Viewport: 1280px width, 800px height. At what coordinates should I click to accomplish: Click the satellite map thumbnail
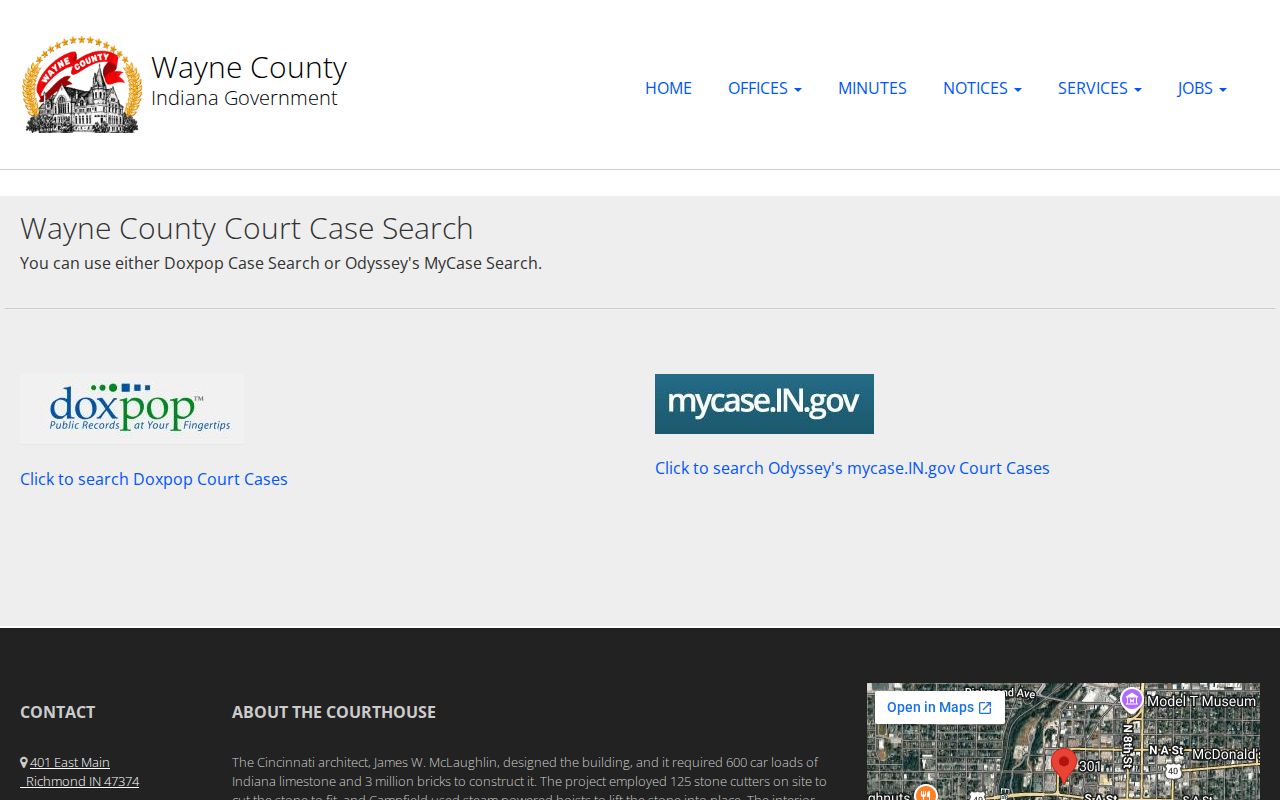(1063, 741)
